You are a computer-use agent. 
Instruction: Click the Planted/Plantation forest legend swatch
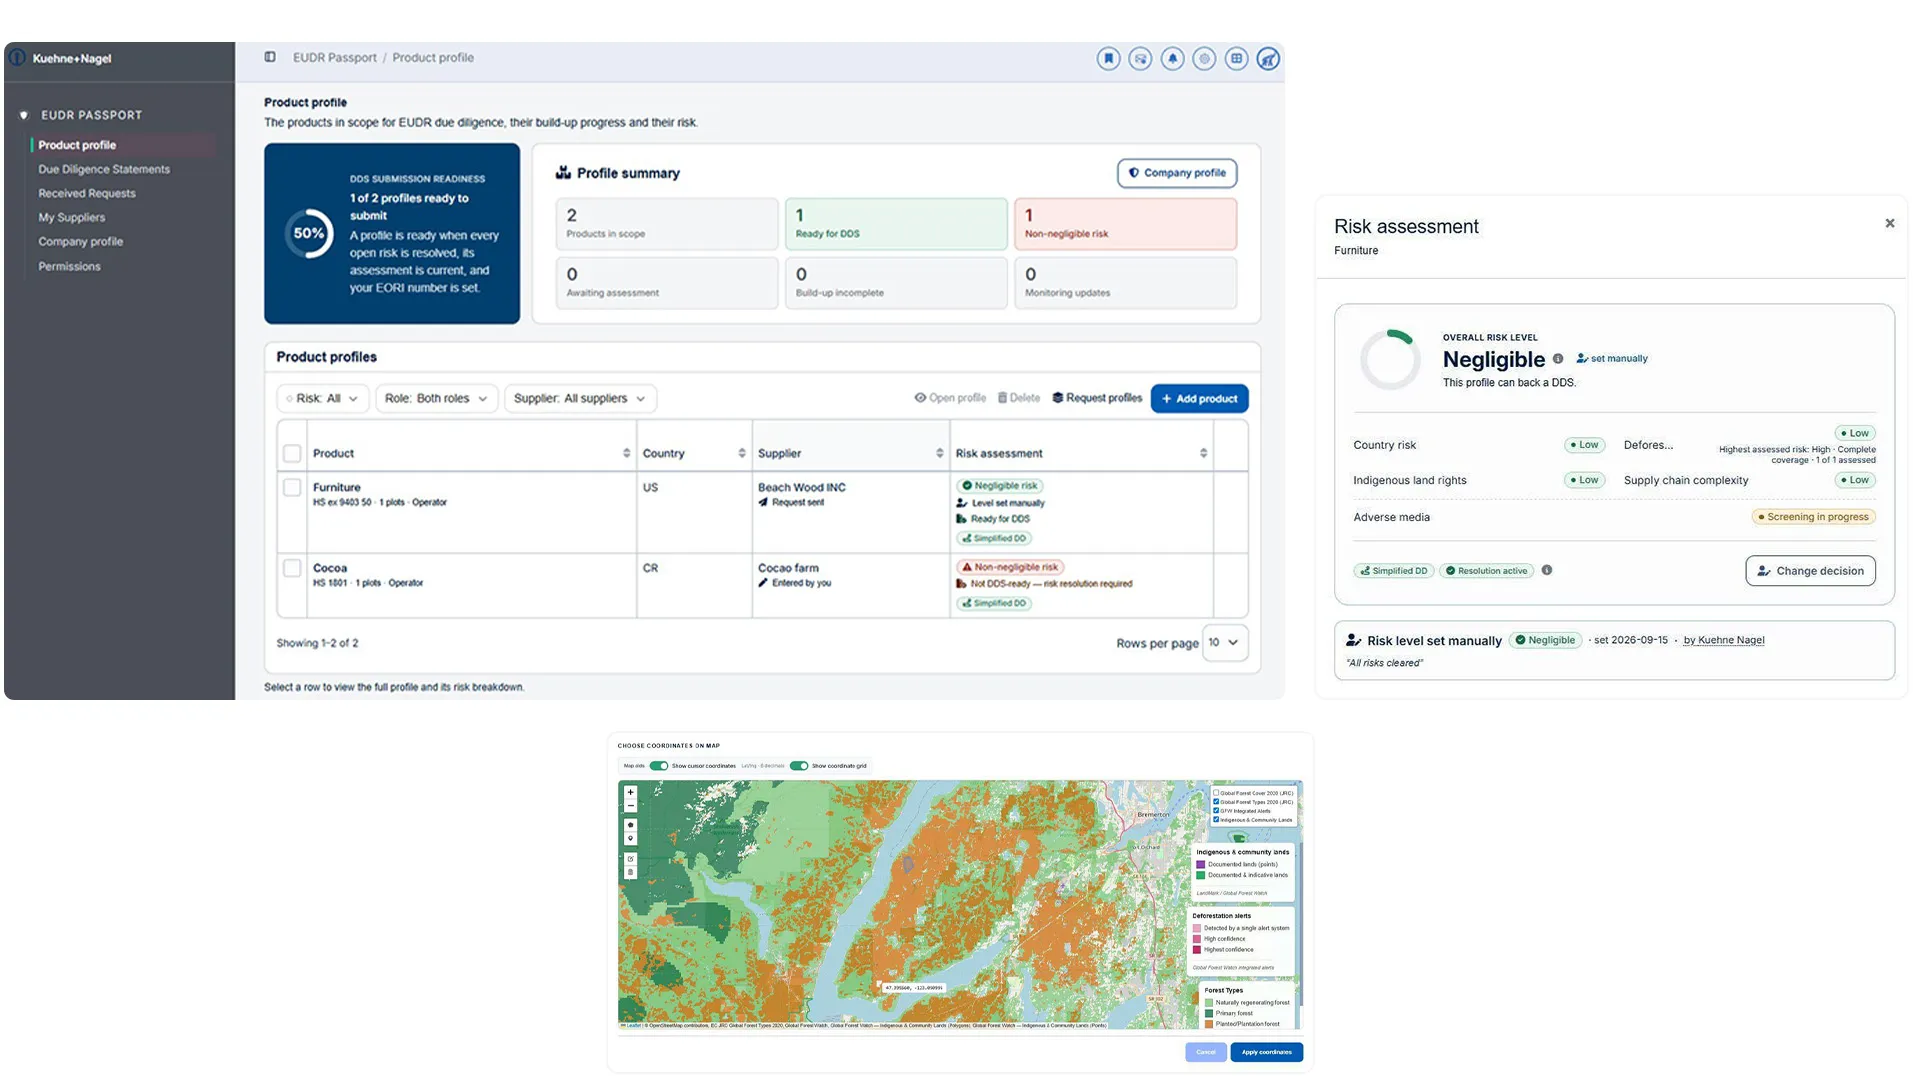[1209, 1024]
